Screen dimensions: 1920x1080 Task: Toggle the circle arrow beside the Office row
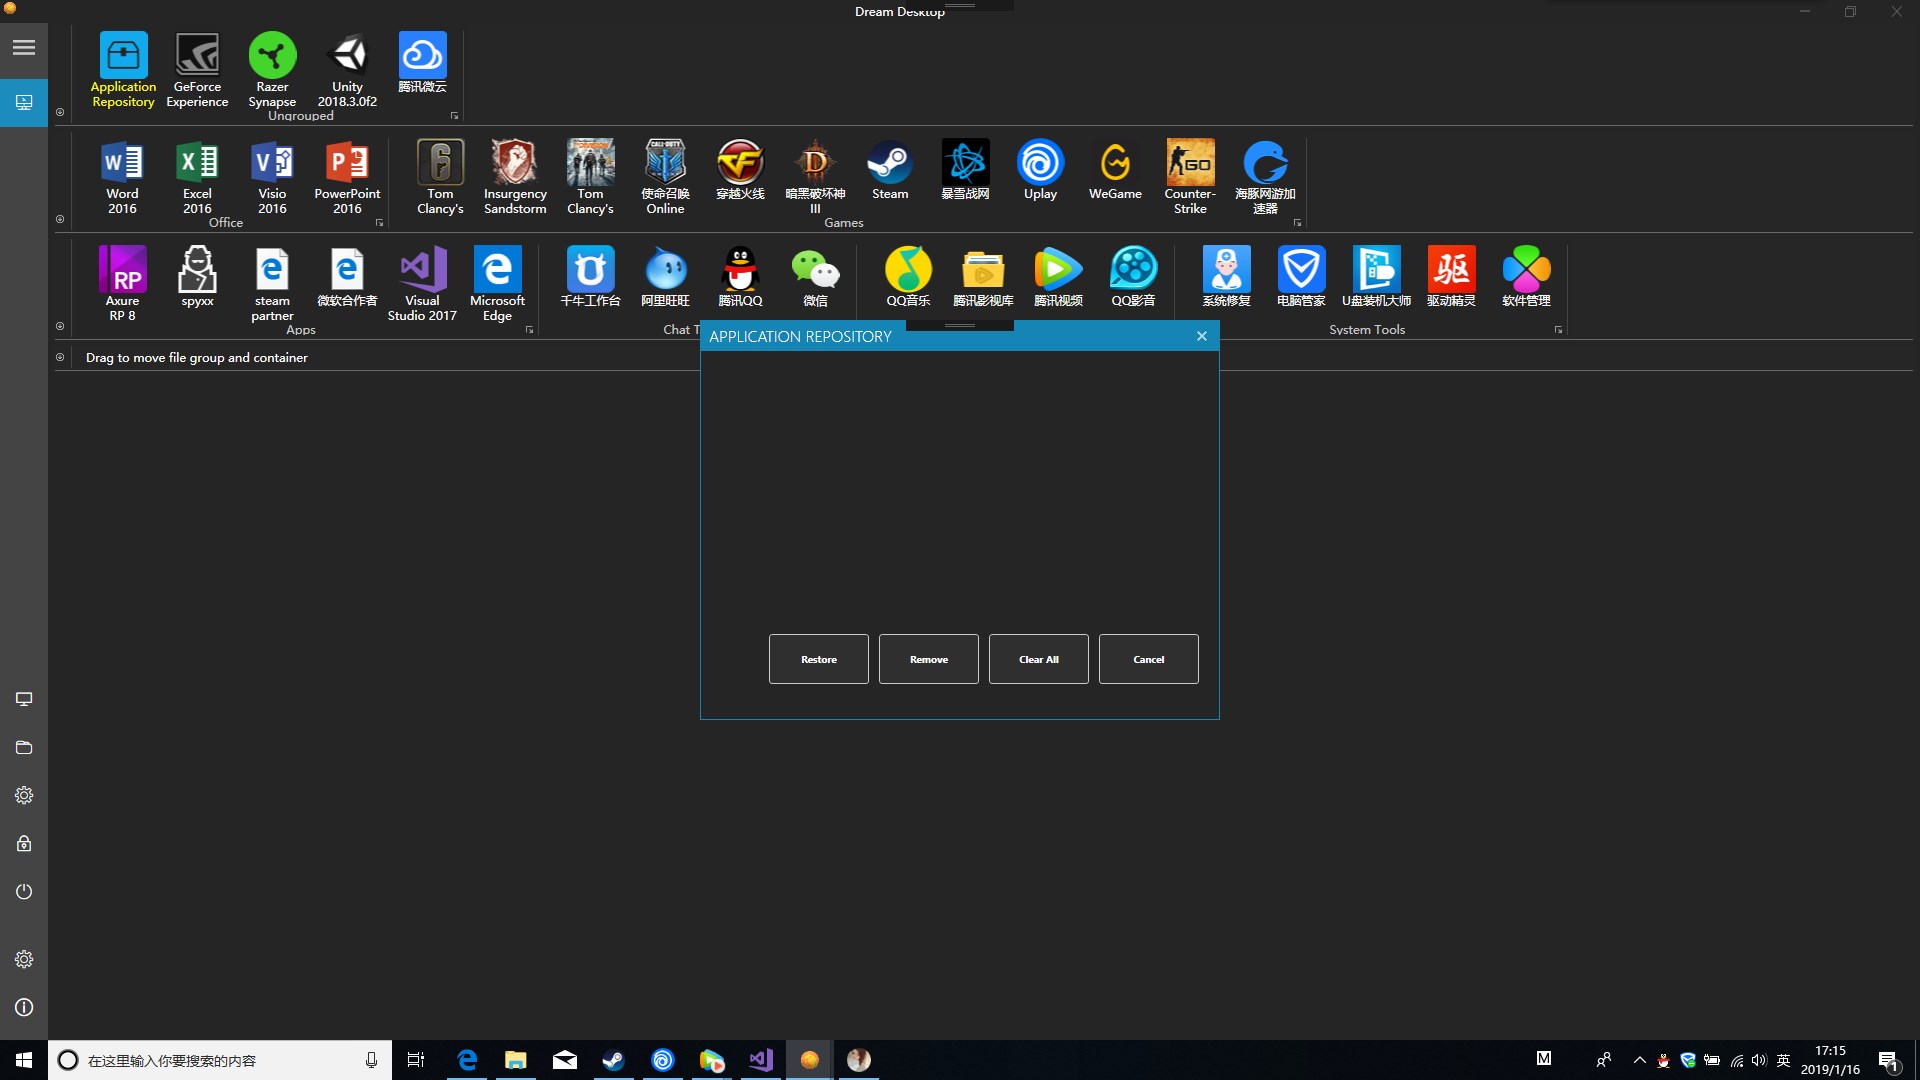pyautogui.click(x=60, y=219)
